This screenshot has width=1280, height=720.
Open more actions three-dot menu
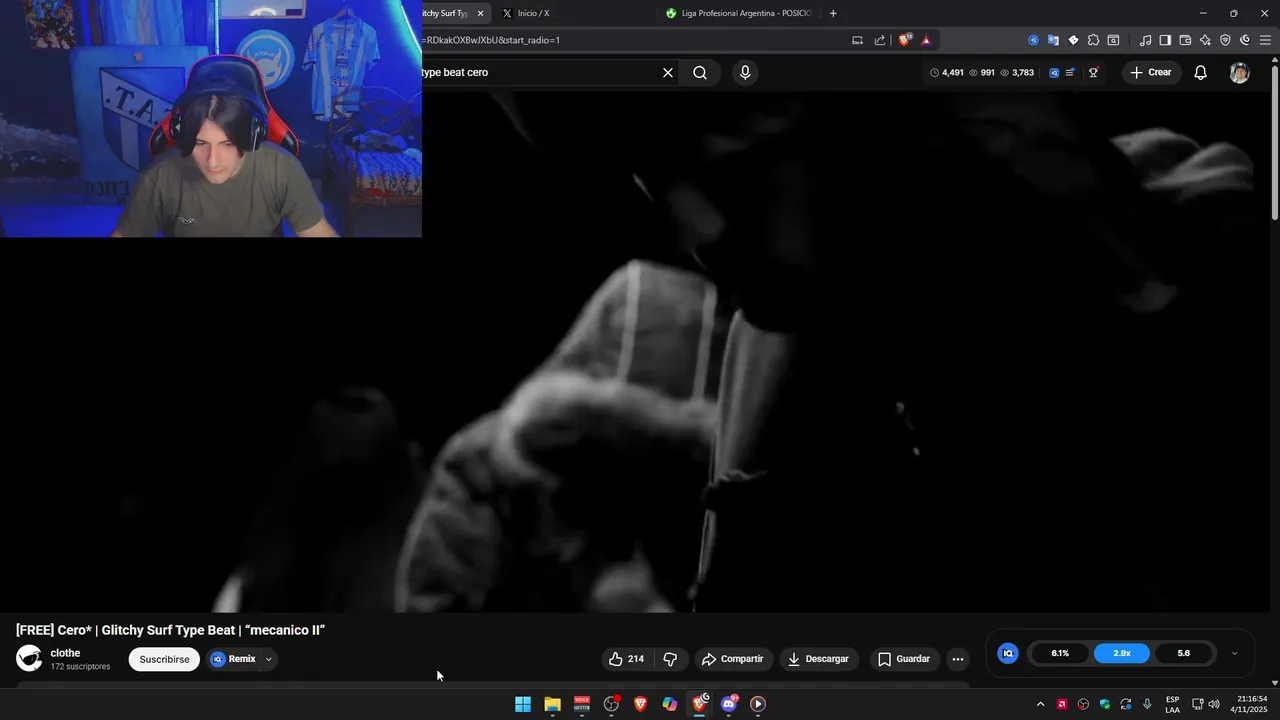click(958, 659)
